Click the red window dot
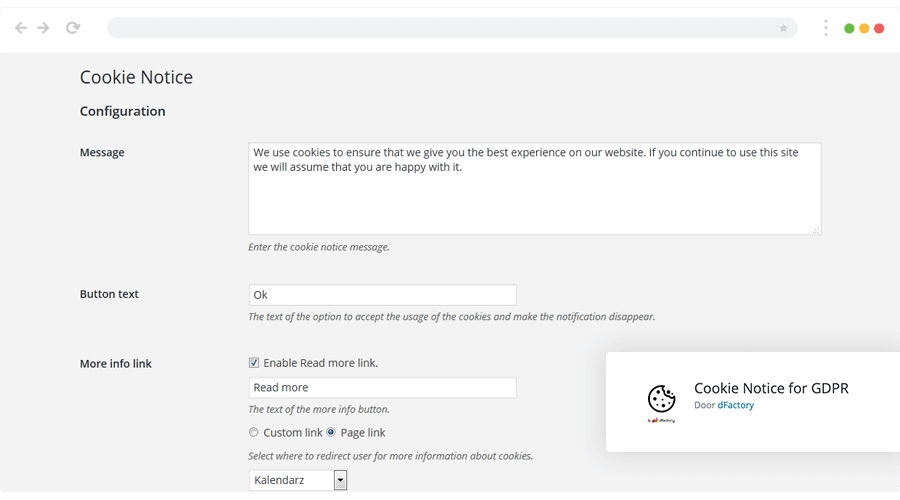The width and height of the screenshot is (900, 500). click(x=879, y=28)
